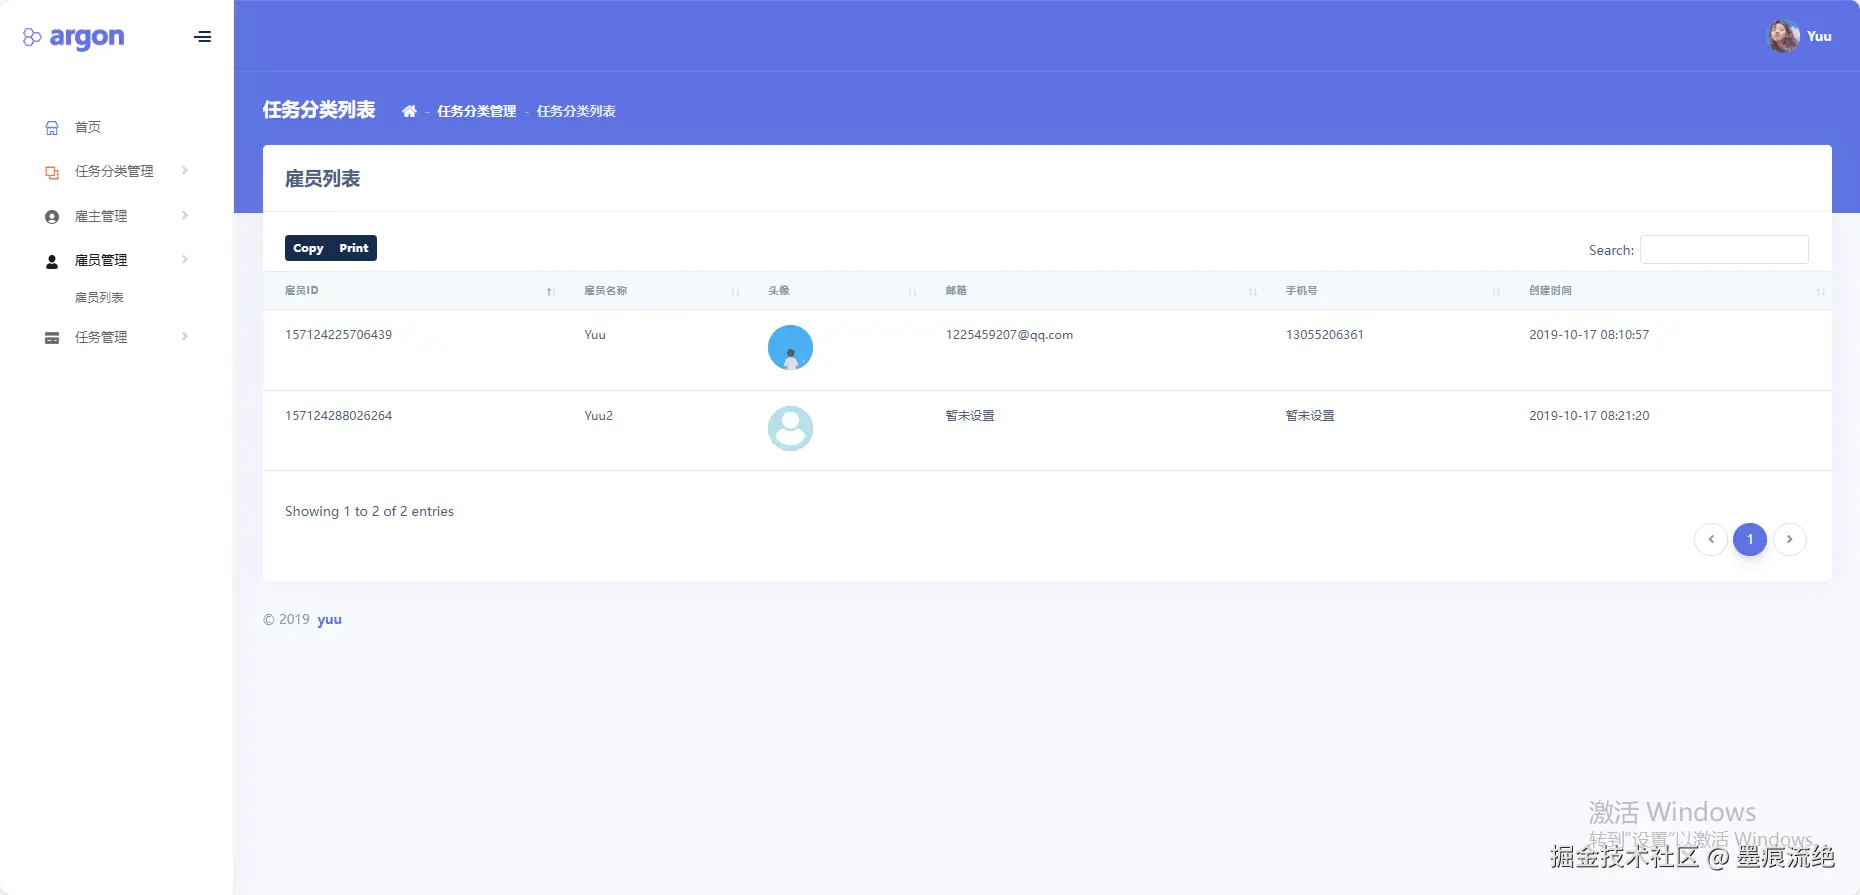
Task: Click Yuu's blue avatar thumbnail
Action: tap(790, 348)
